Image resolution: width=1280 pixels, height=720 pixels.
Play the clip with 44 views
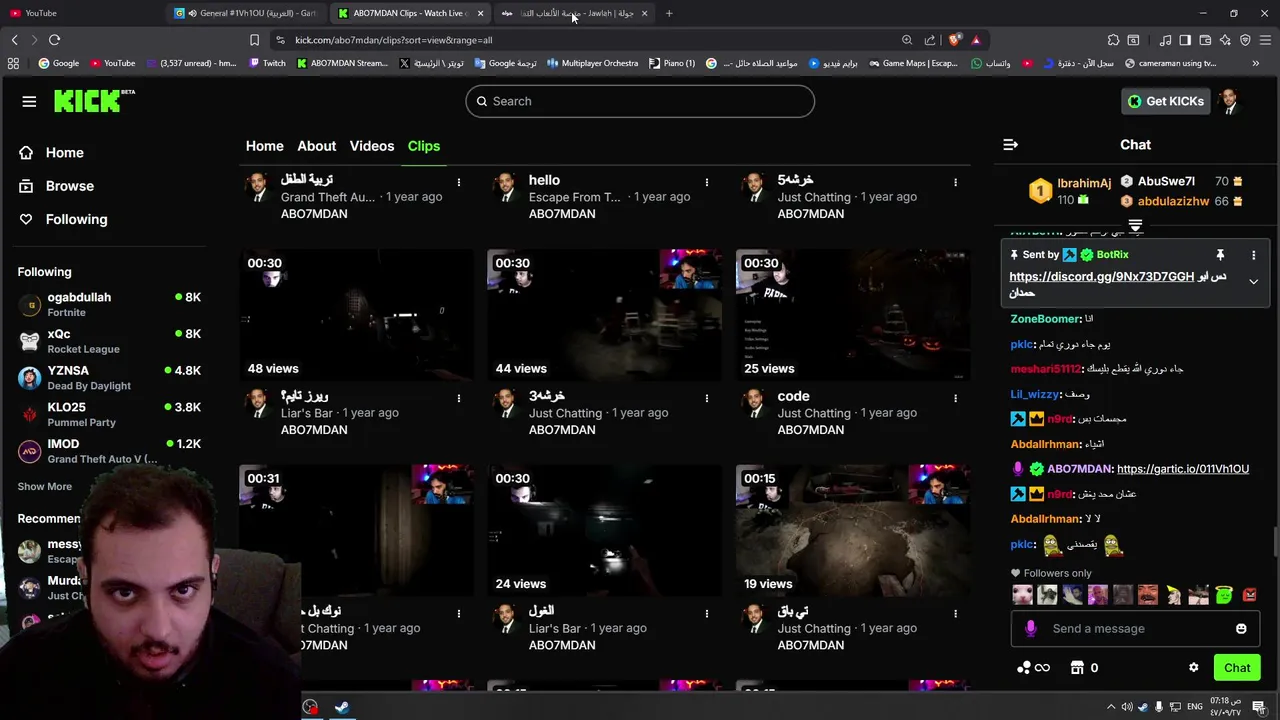[x=604, y=315]
